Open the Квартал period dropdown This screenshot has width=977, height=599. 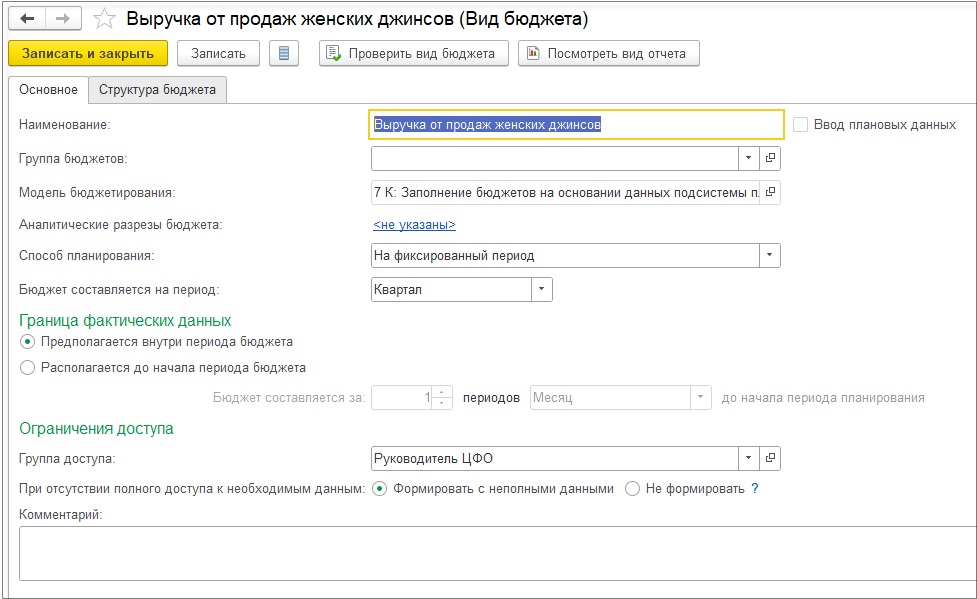point(541,289)
